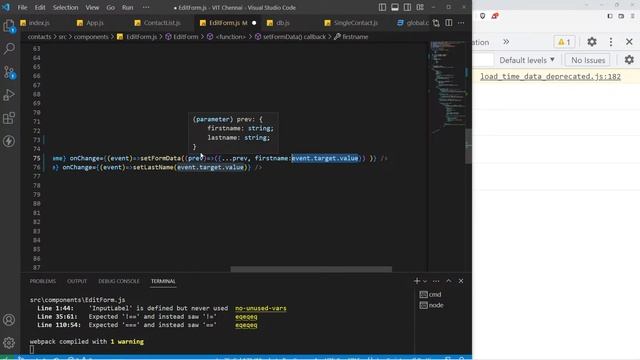640x360 pixels.
Task: Toggle the bottom panel layout icon
Action: pyautogui.click(x=395, y=7)
